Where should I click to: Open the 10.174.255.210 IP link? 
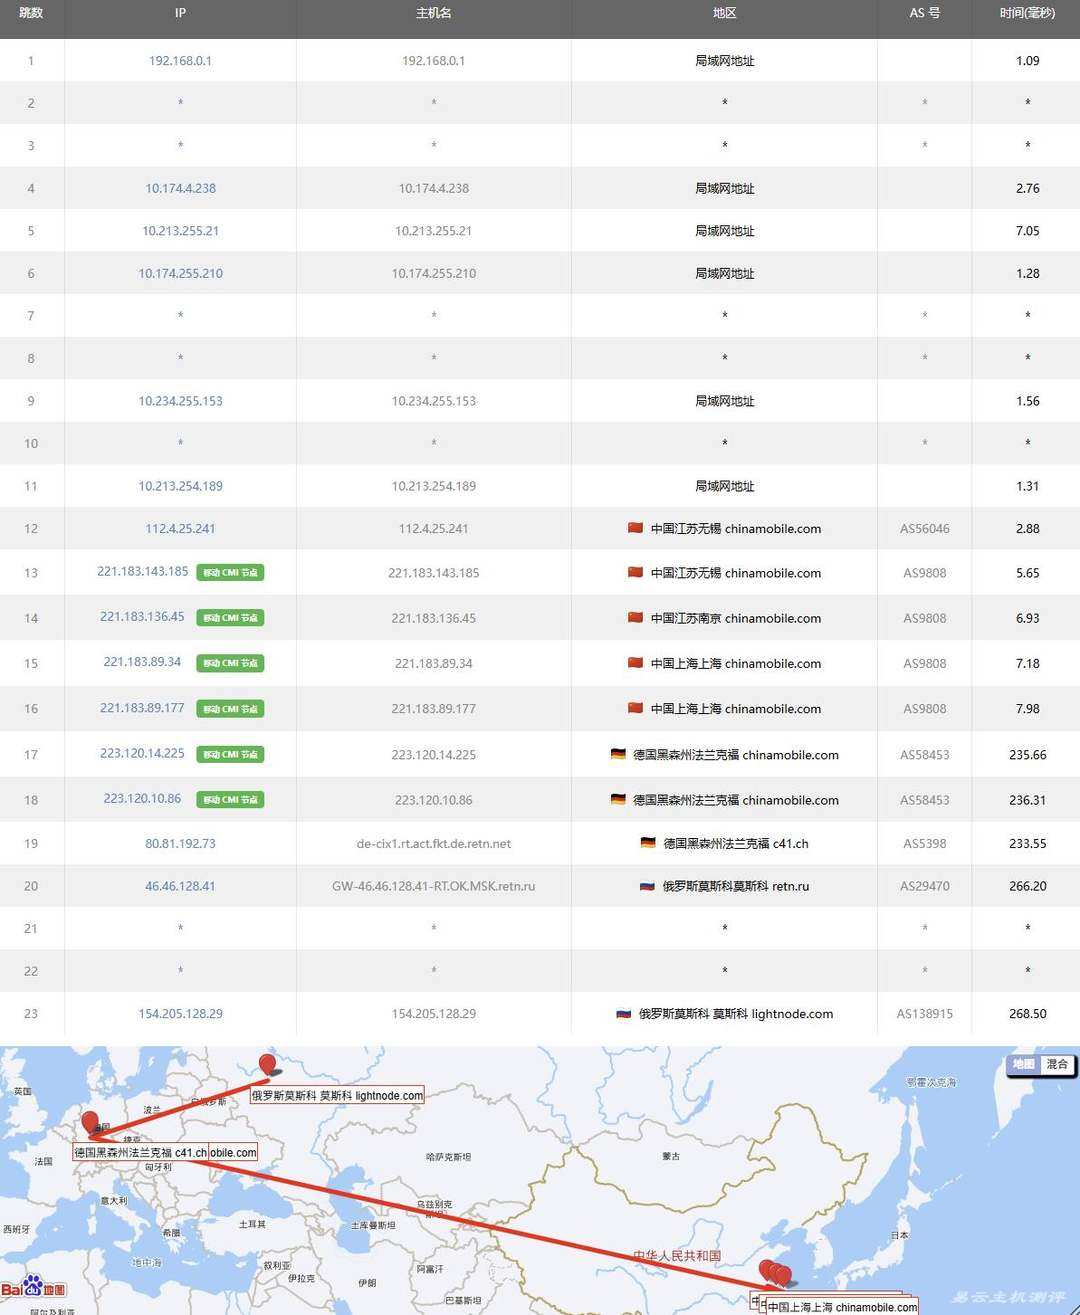tap(180, 273)
